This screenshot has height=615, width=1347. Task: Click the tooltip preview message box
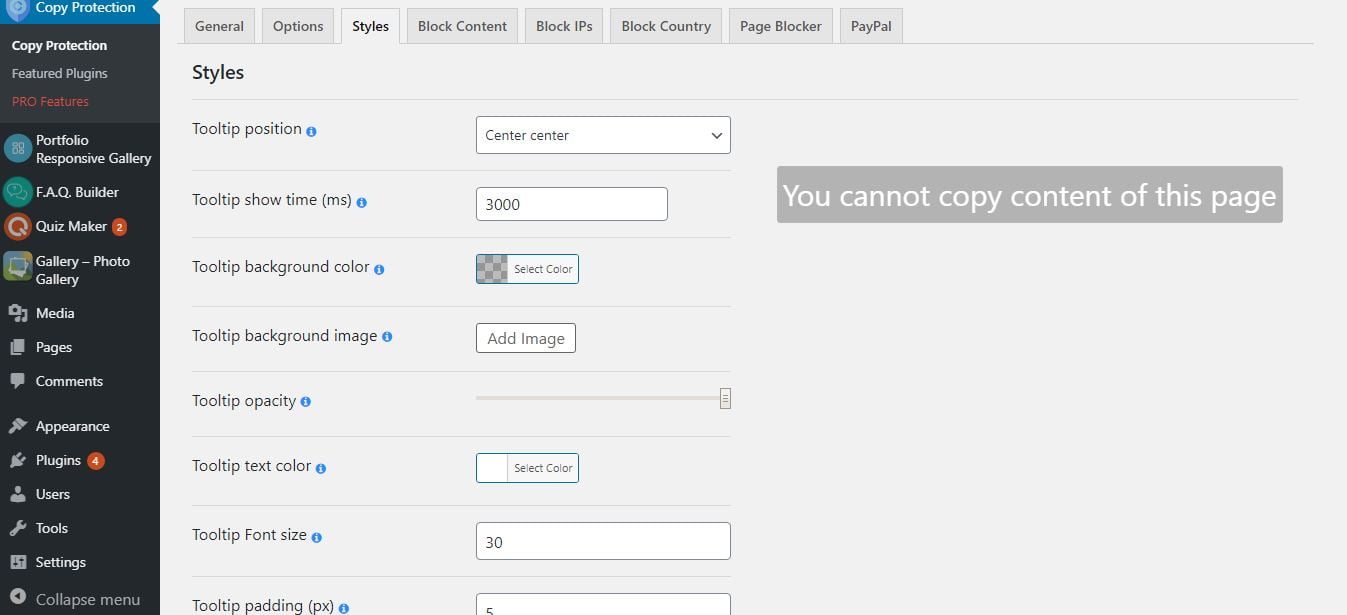[1029, 195]
